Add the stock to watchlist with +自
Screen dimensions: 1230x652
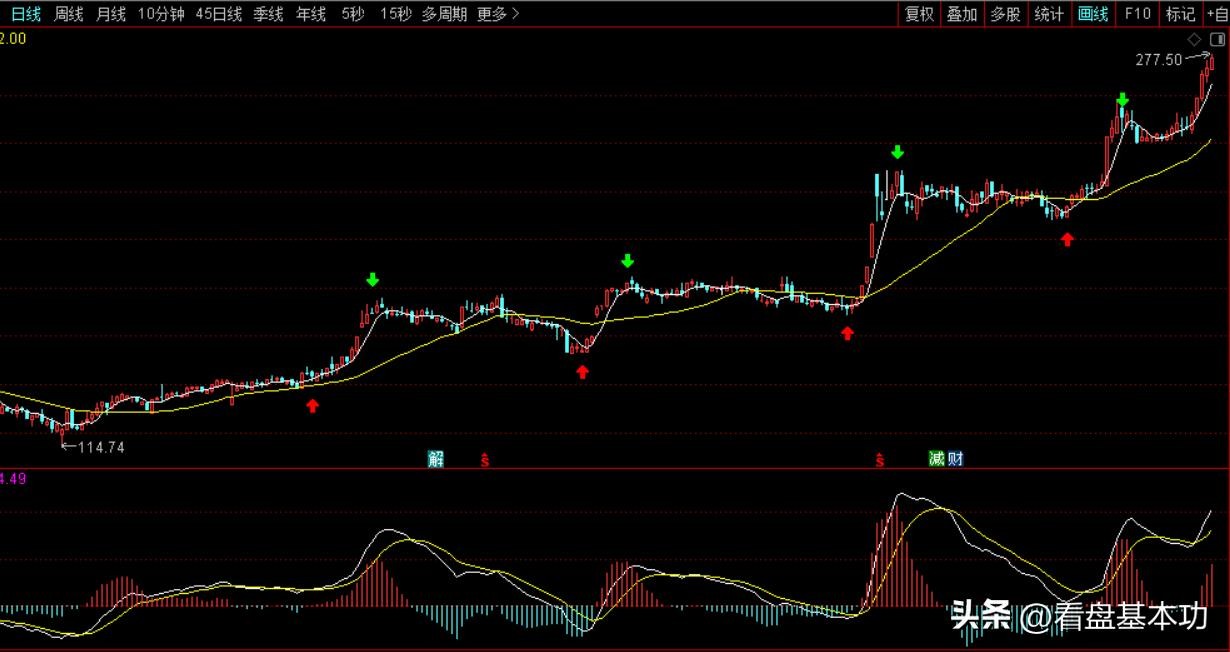coord(1217,14)
